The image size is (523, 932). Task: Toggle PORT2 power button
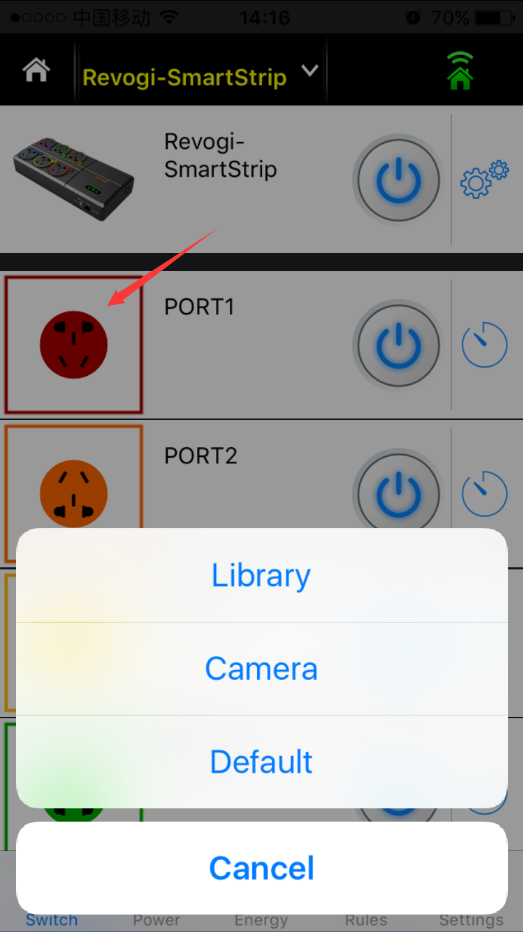click(398, 493)
